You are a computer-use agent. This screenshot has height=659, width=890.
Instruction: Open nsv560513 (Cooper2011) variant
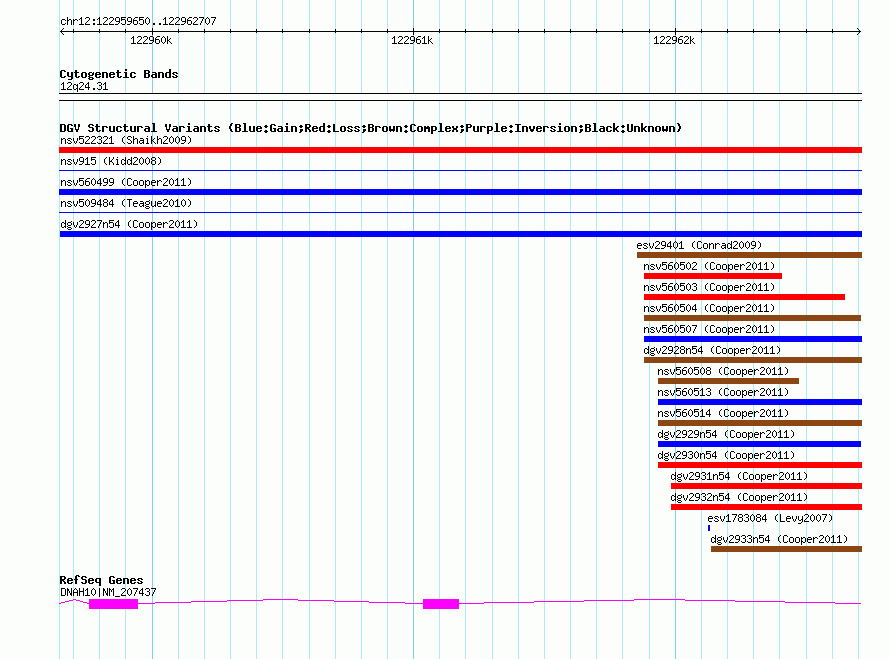tap(723, 392)
